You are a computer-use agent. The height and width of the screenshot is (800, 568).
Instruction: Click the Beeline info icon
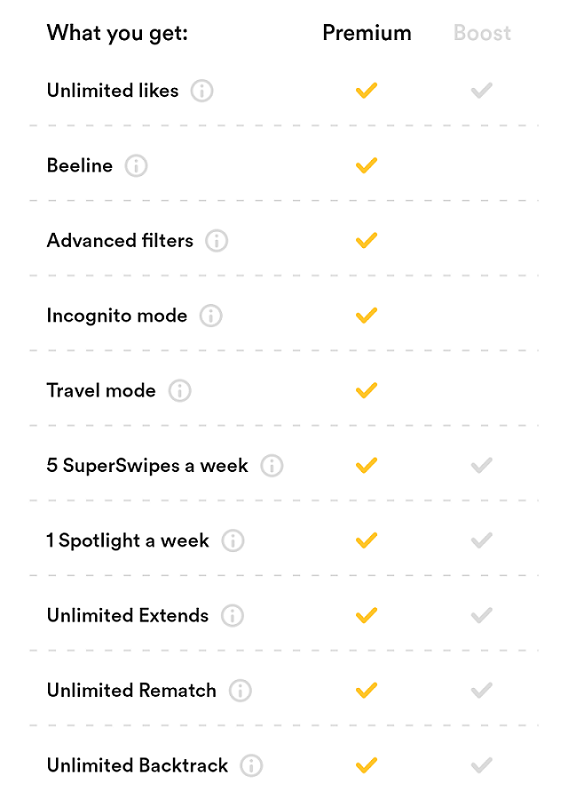136,166
